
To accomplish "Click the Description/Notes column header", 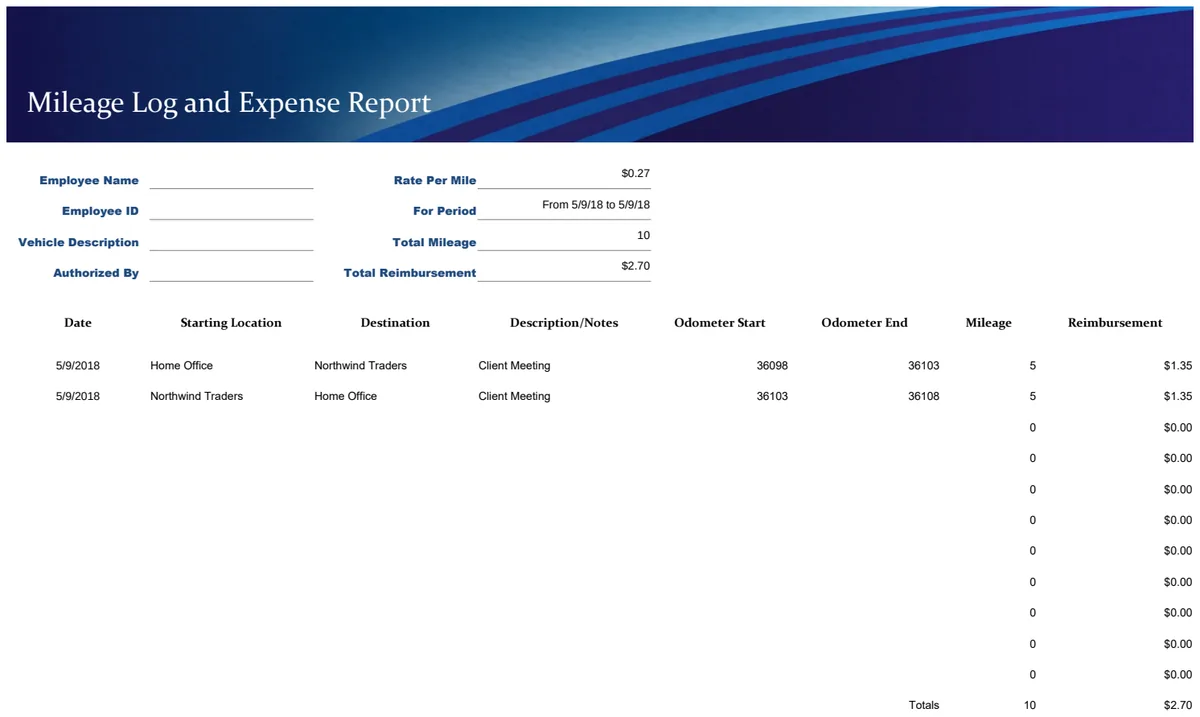I will point(564,323).
